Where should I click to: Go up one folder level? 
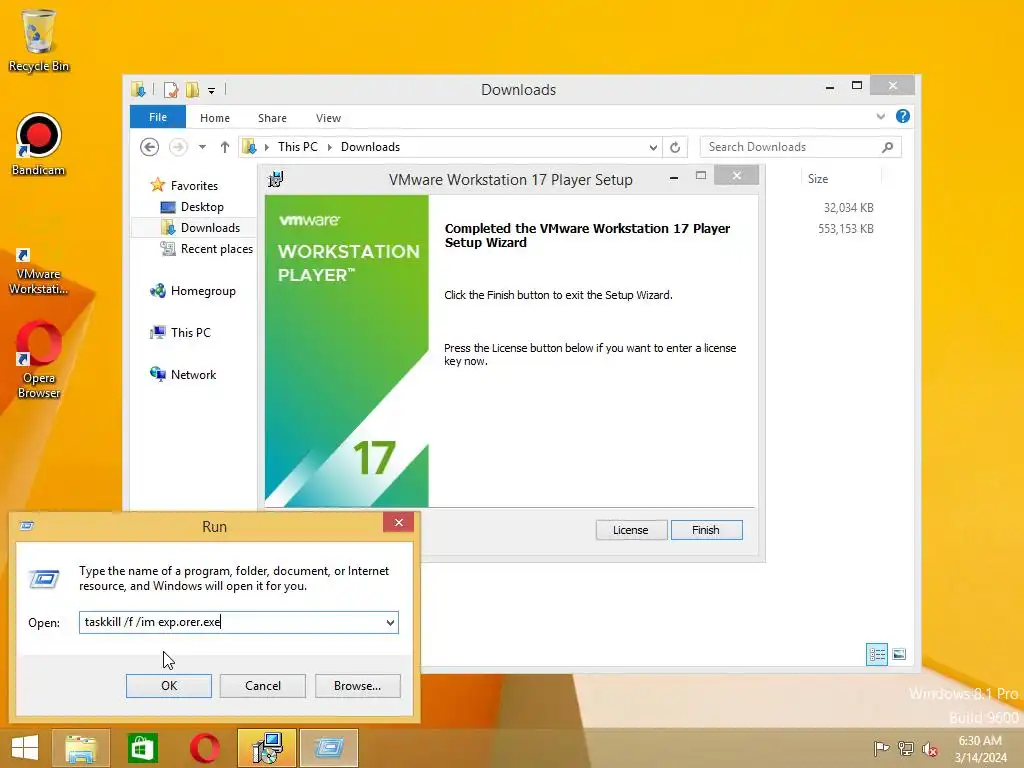pyautogui.click(x=225, y=147)
